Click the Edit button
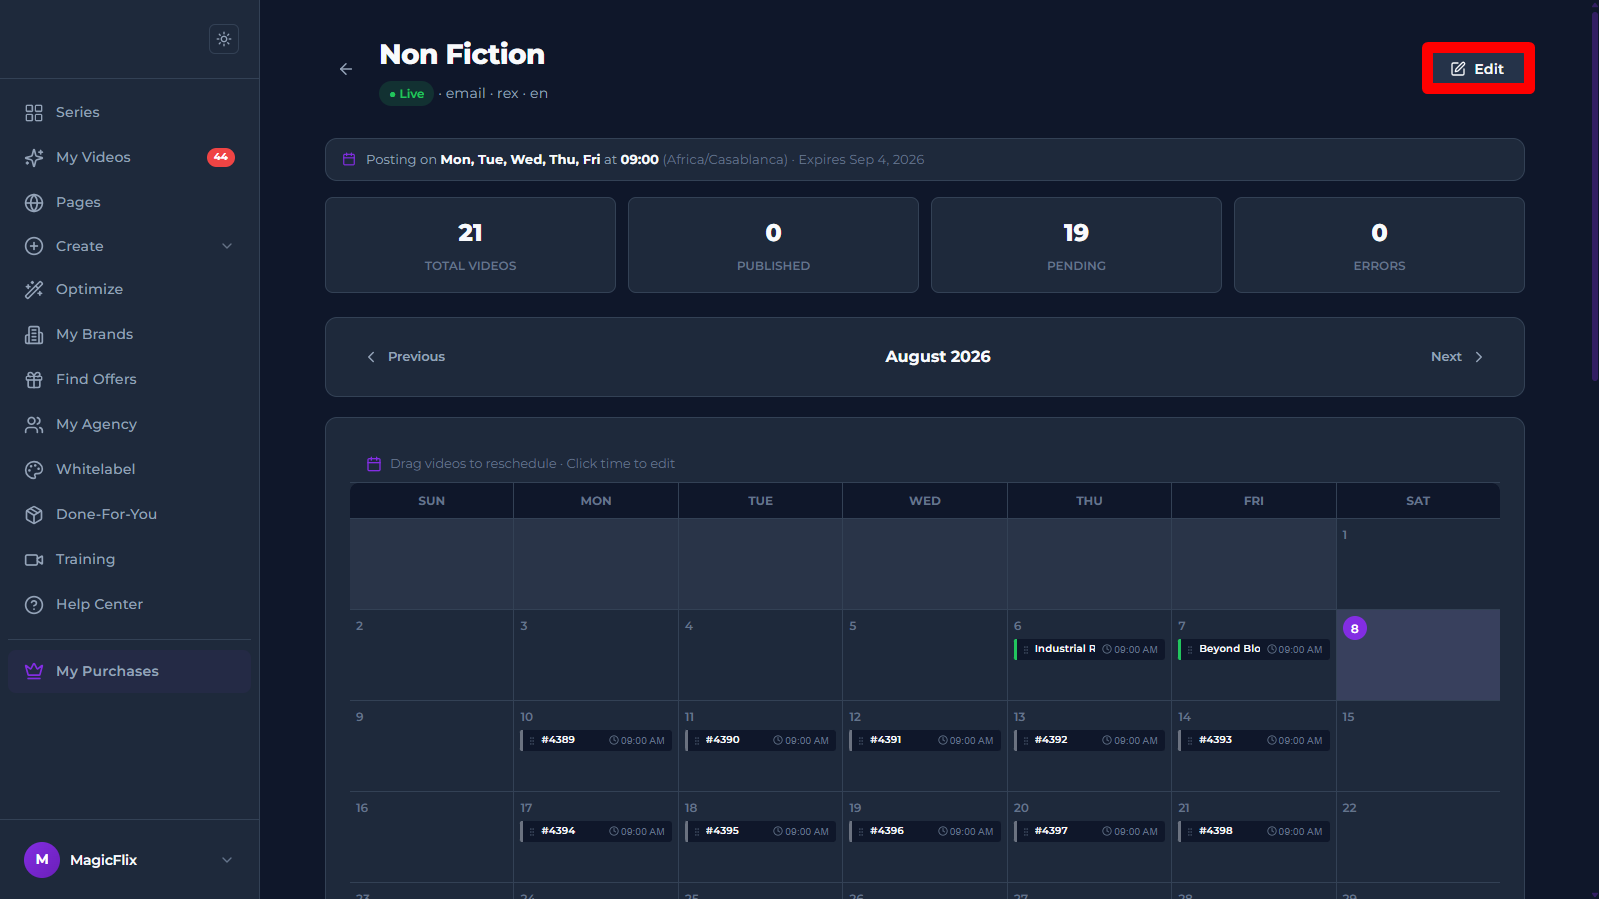Screen dimensions: 1599x899 point(1478,69)
